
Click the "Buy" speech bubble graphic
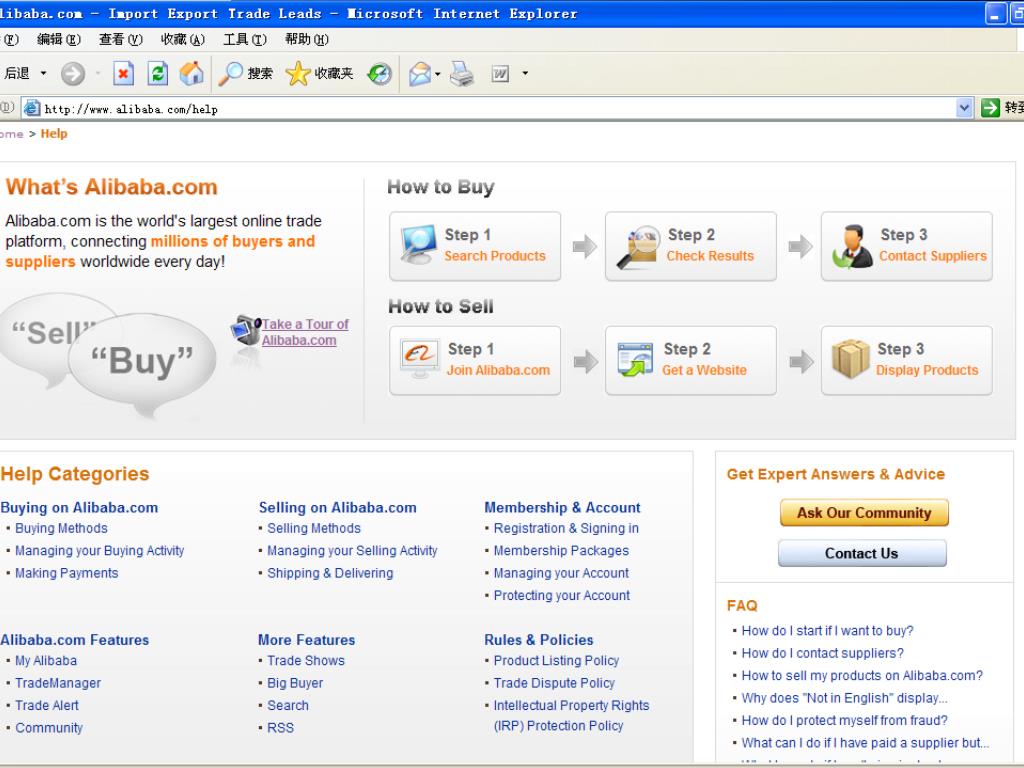coord(142,361)
